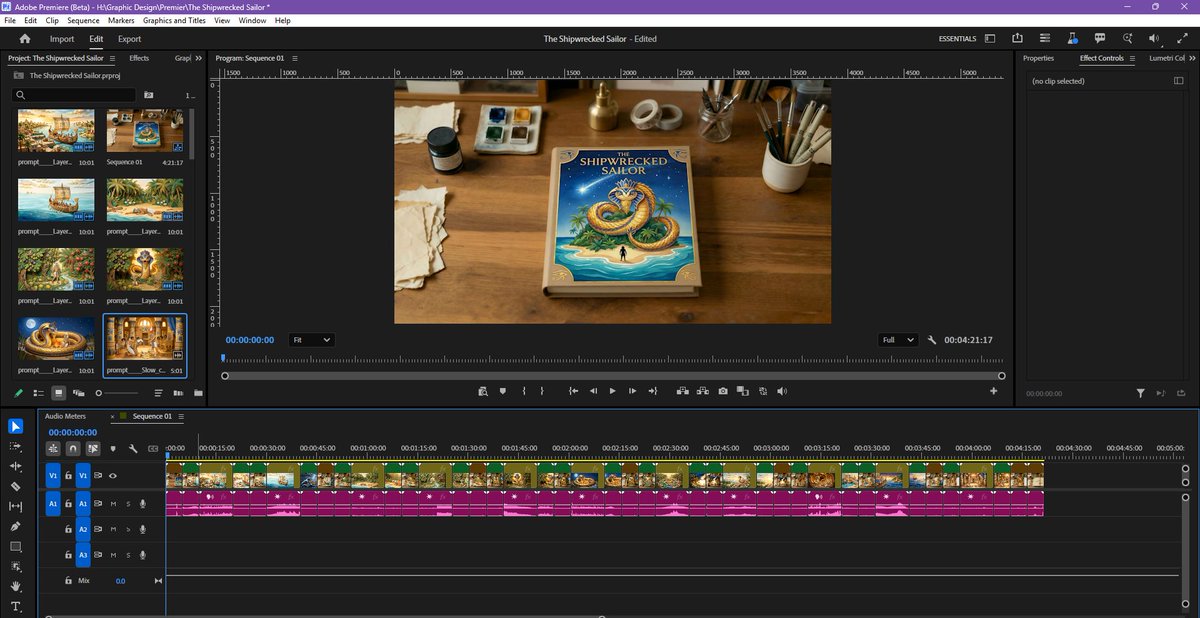Switch to the Effect Controls tab
The image size is (1200, 618).
[x=1100, y=58]
